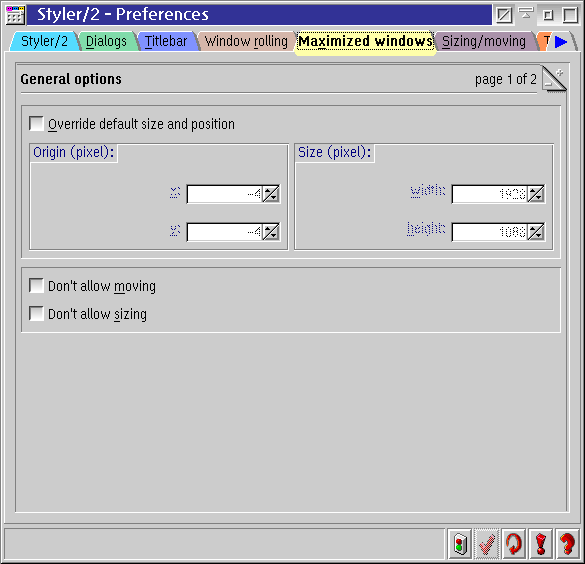This screenshot has height=564, width=585.
Task: Switch to the Titlebar tab
Action: click(x=166, y=41)
